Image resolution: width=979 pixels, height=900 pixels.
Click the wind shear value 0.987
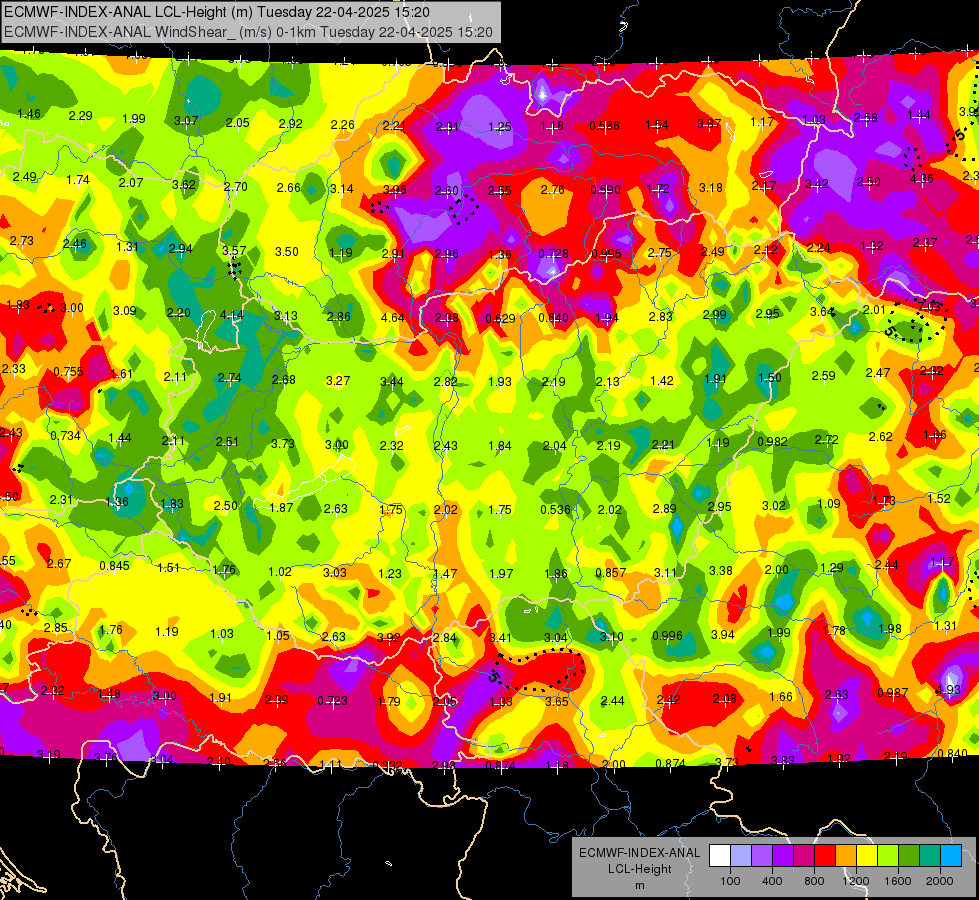(x=893, y=692)
